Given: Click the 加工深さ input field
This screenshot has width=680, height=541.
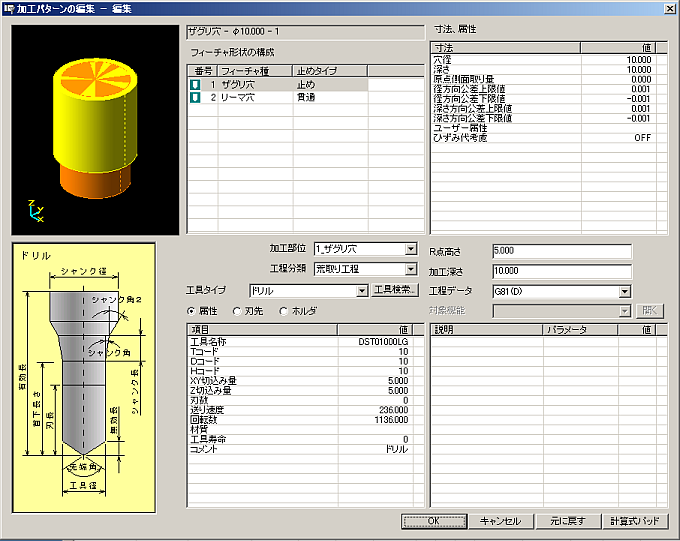Looking at the screenshot, I should (562, 271).
